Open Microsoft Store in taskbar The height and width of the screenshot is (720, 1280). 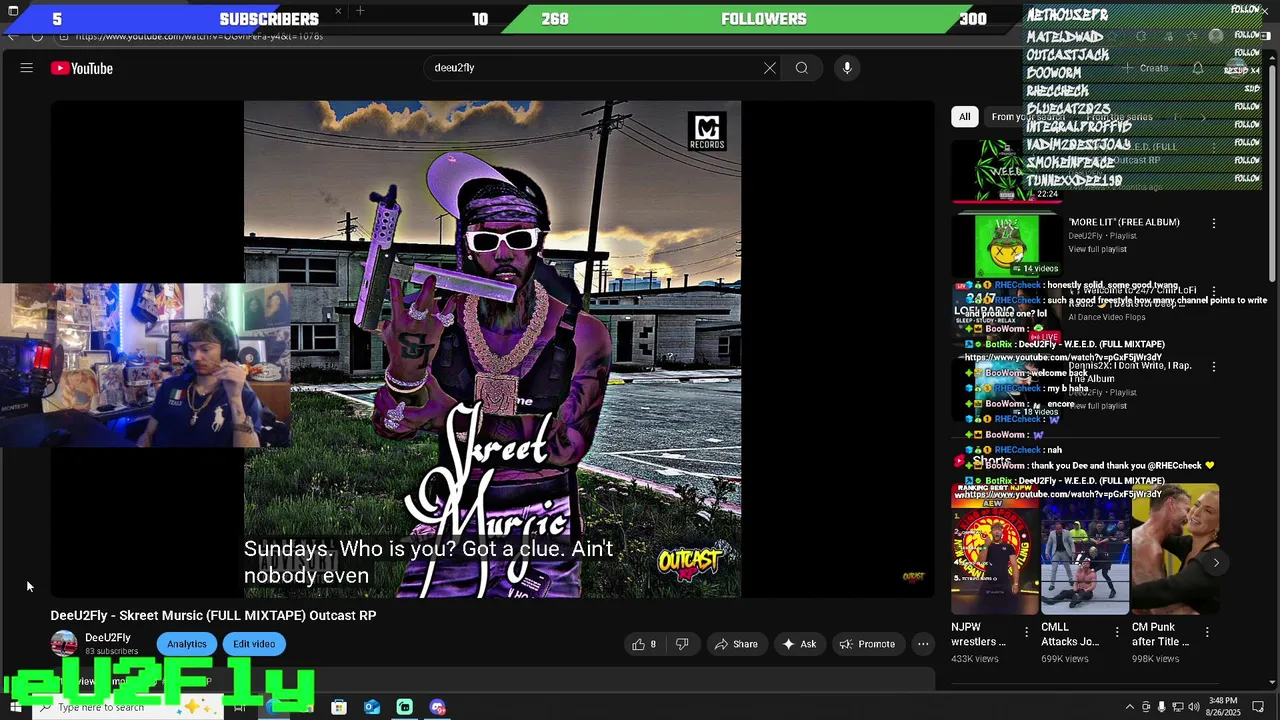pyautogui.click(x=339, y=707)
